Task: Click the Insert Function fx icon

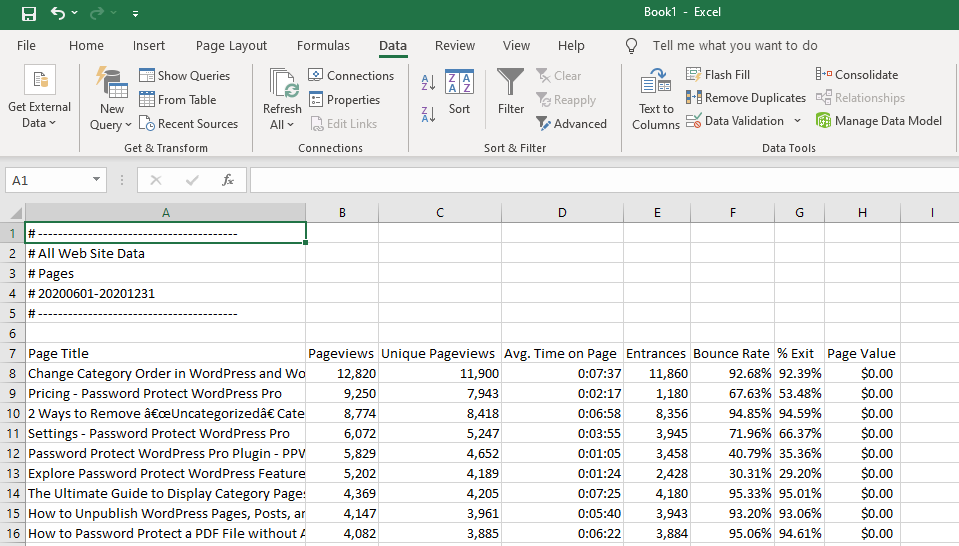Action: (228, 180)
